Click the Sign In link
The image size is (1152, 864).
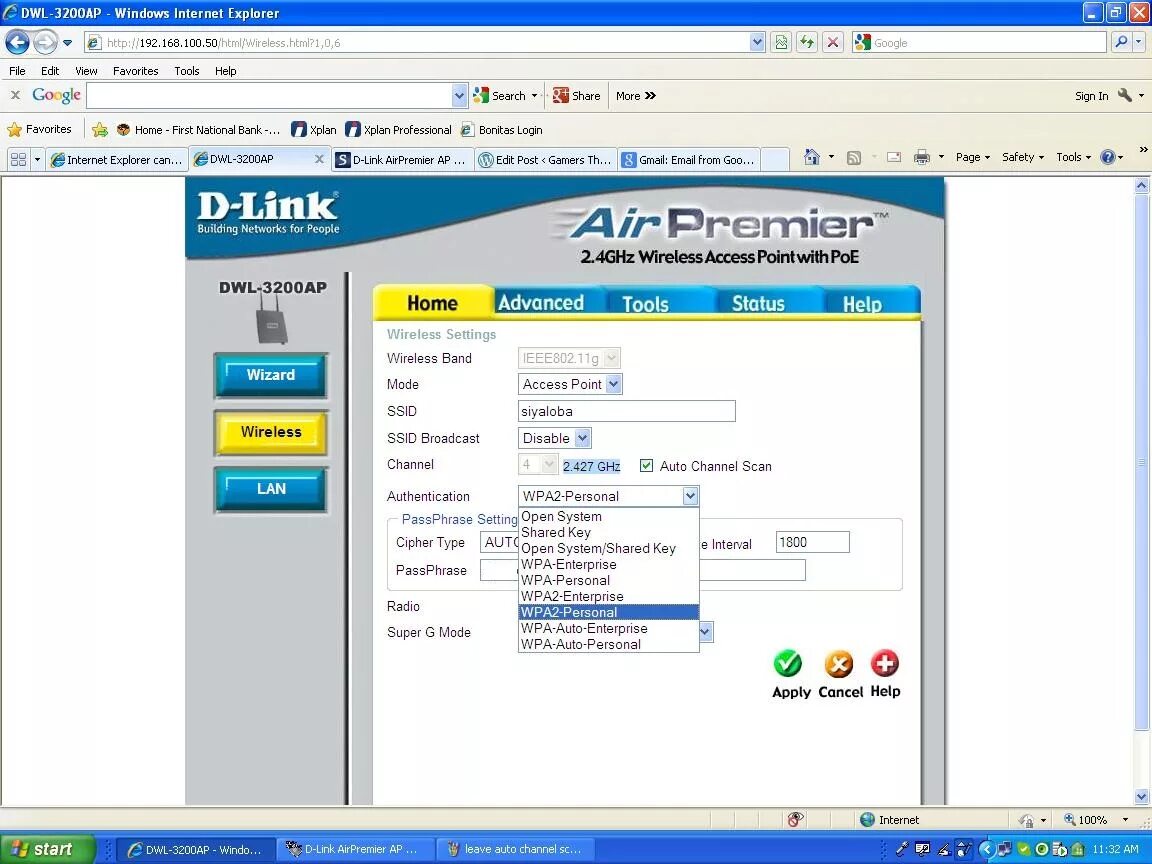coord(1091,96)
